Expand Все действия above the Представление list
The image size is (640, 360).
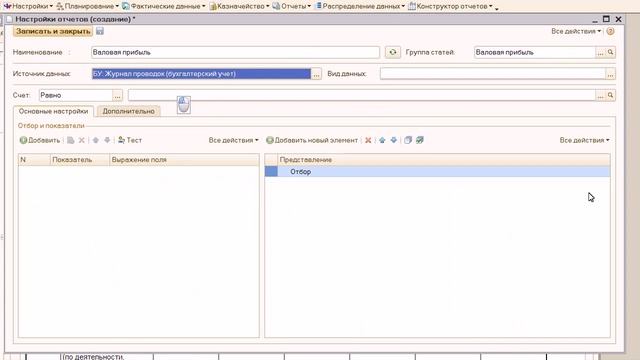point(584,140)
